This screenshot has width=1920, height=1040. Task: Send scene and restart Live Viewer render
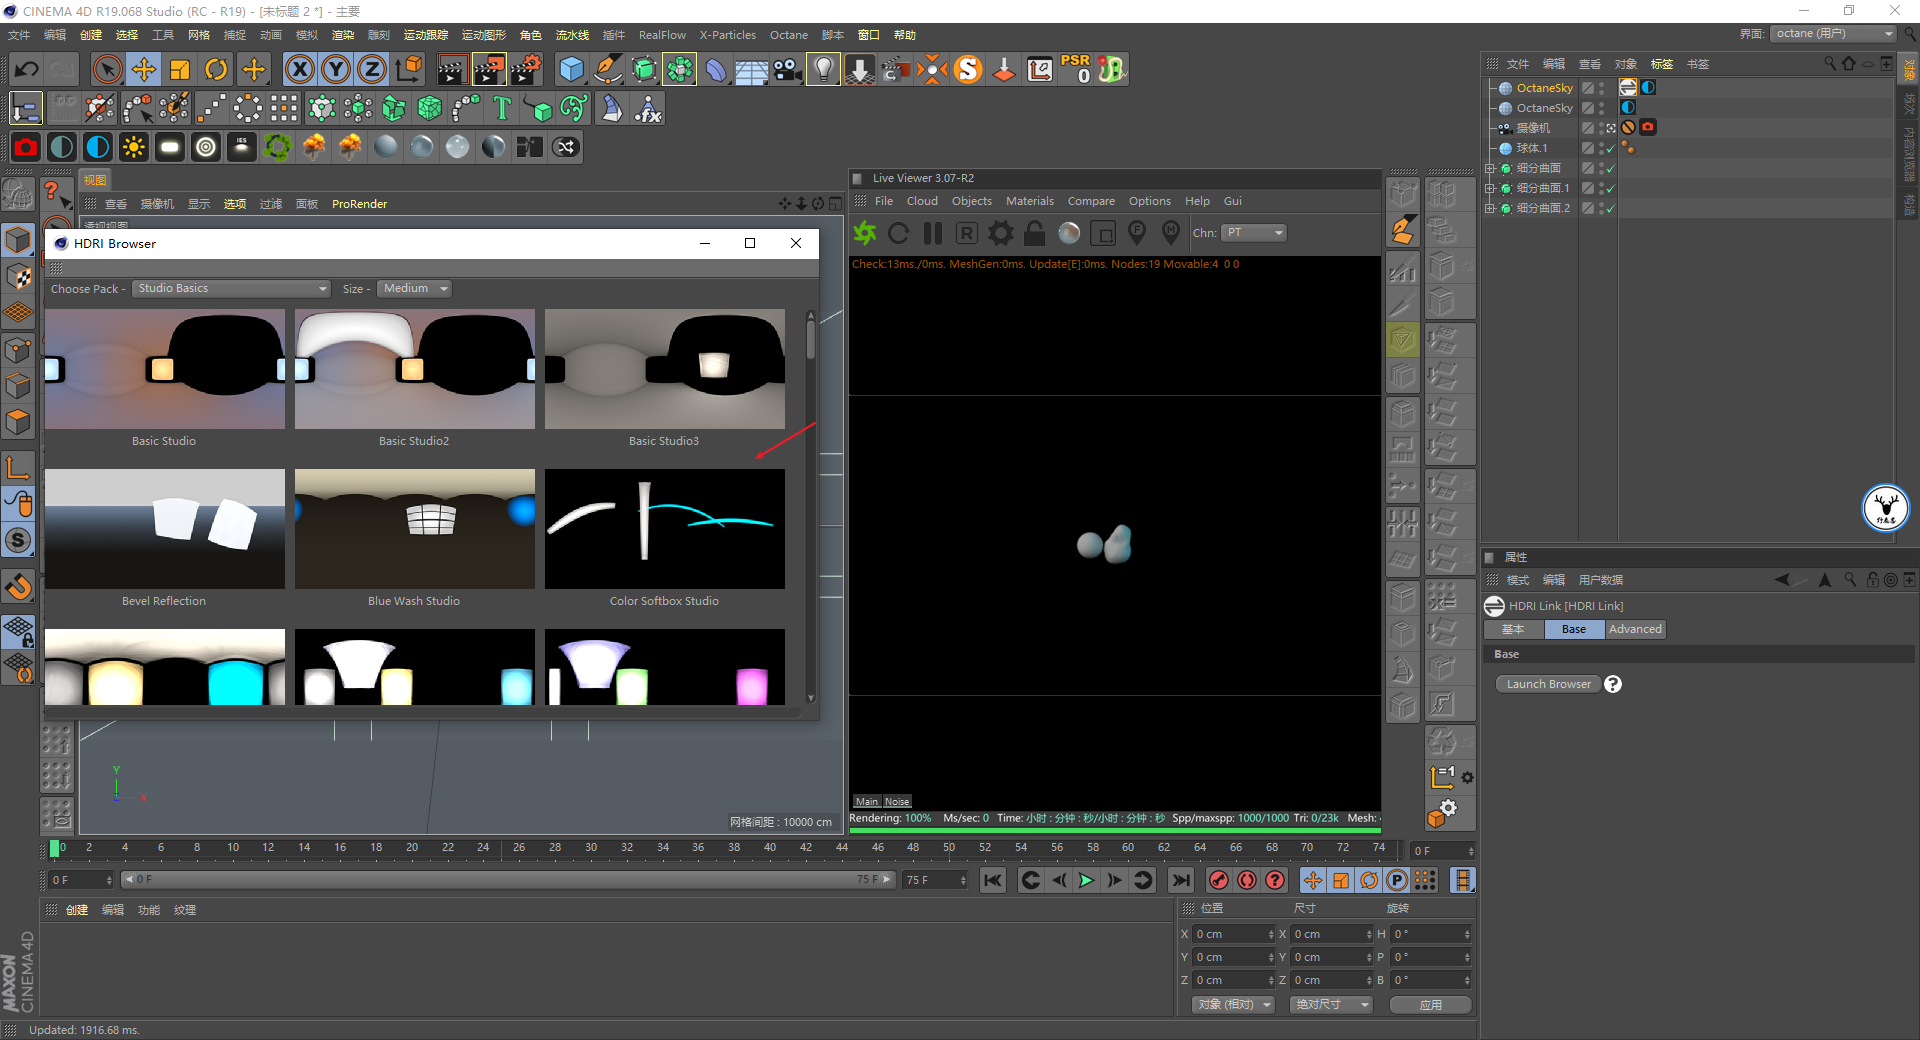865,233
